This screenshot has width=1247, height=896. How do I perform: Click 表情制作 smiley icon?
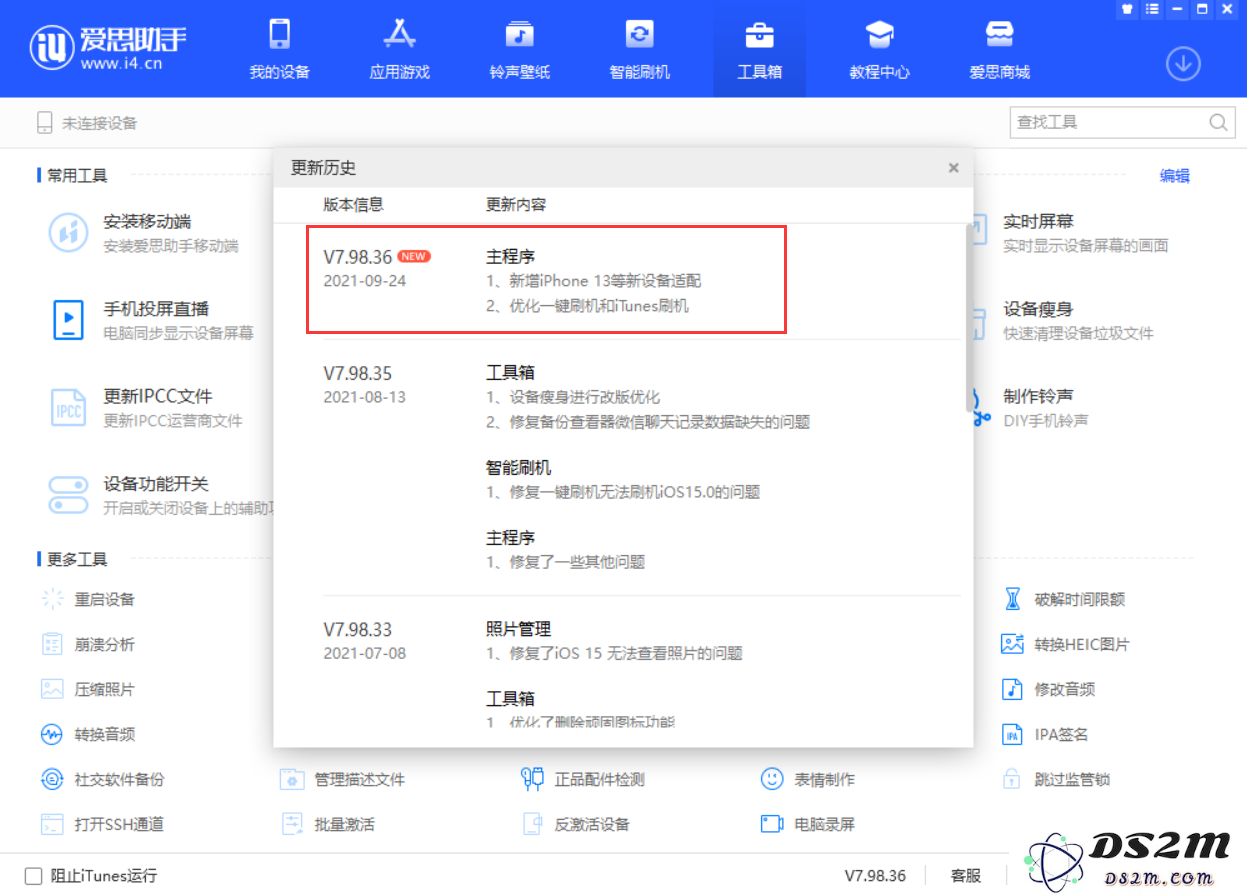772,779
